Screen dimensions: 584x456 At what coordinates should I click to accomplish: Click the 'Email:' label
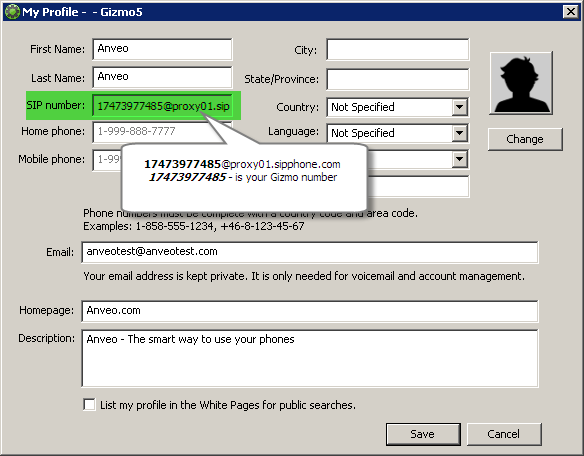pos(60,252)
